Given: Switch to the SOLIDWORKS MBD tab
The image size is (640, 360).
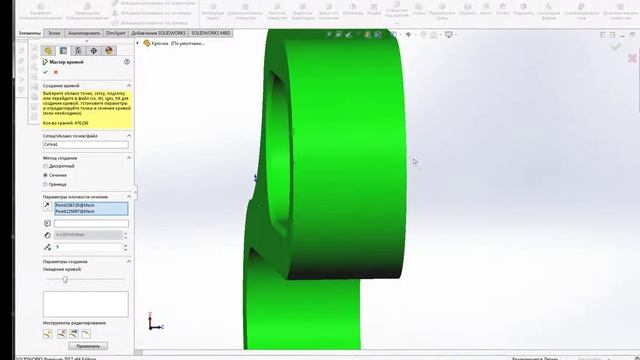Looking at the screenshot, I should [211, 33].
